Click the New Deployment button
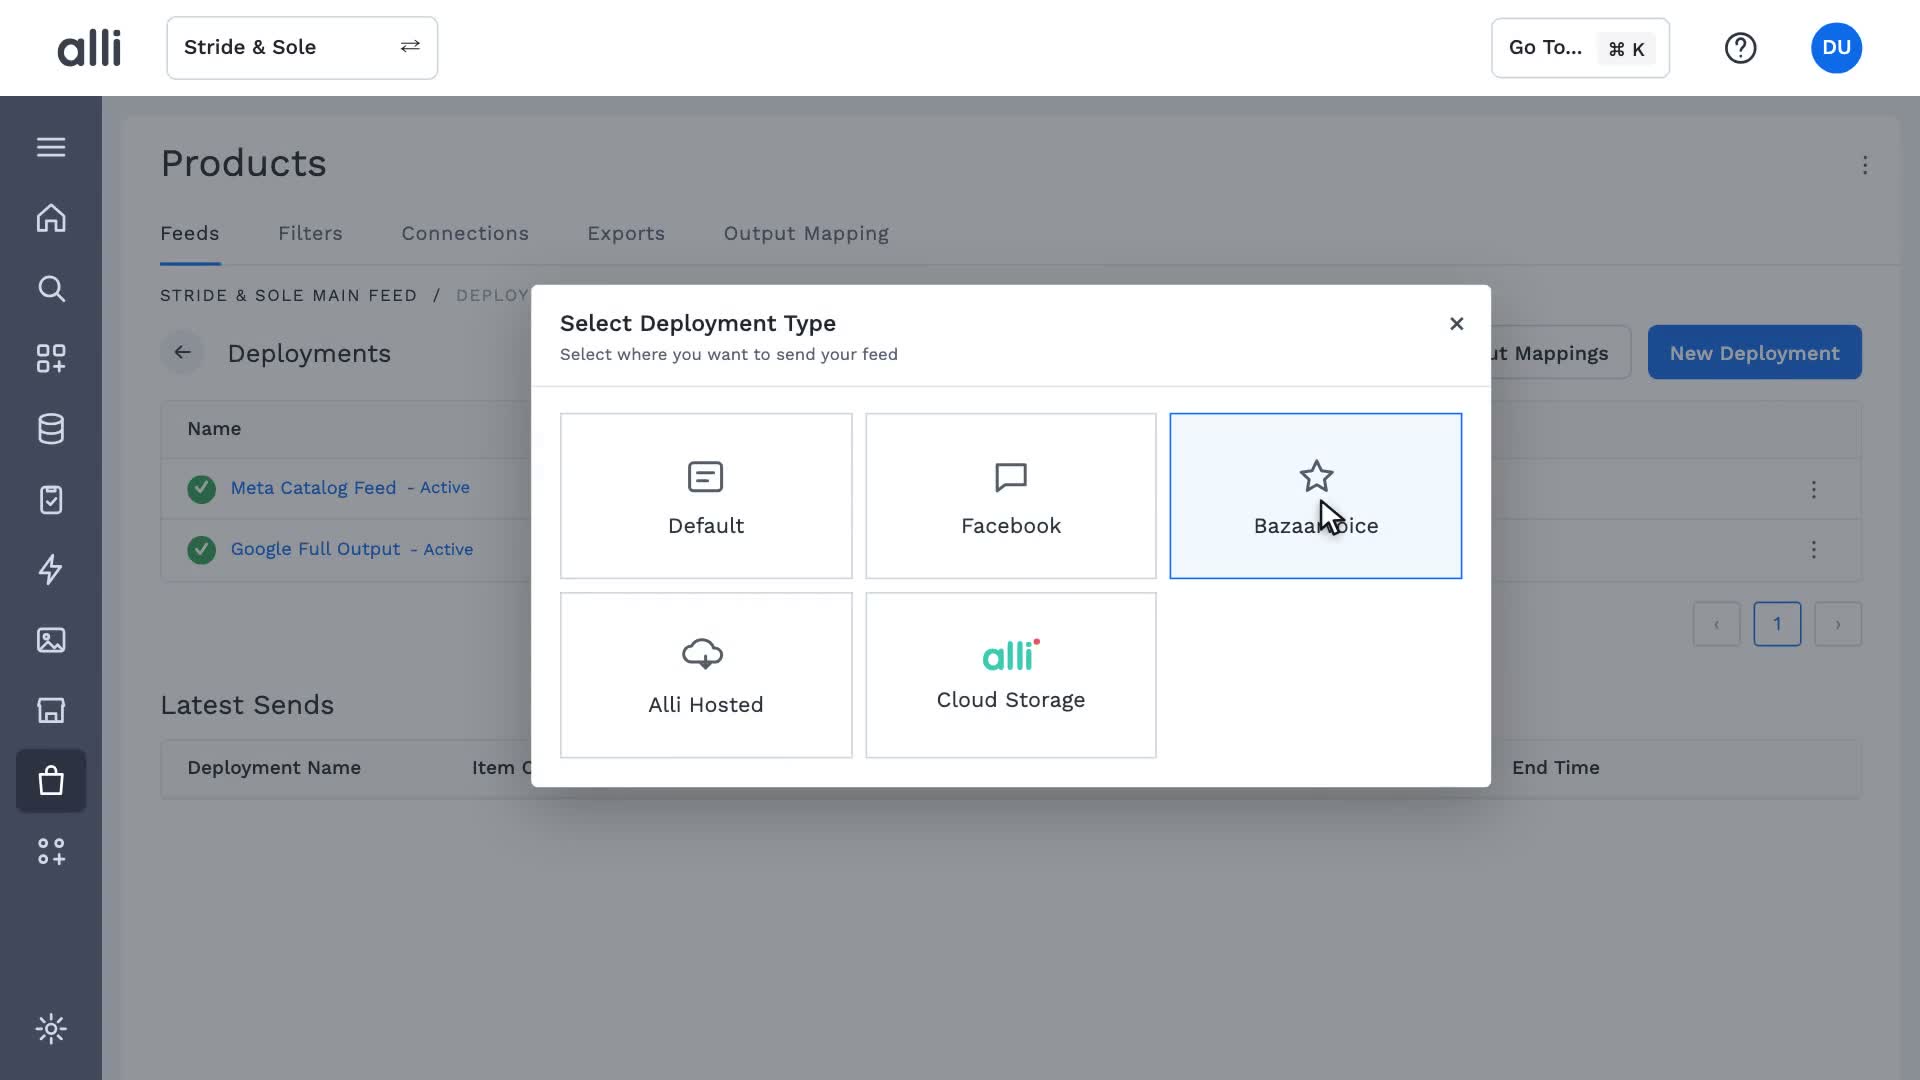The width and height of the screenshot is (1920, 1080). click(x=1754, y=352)
